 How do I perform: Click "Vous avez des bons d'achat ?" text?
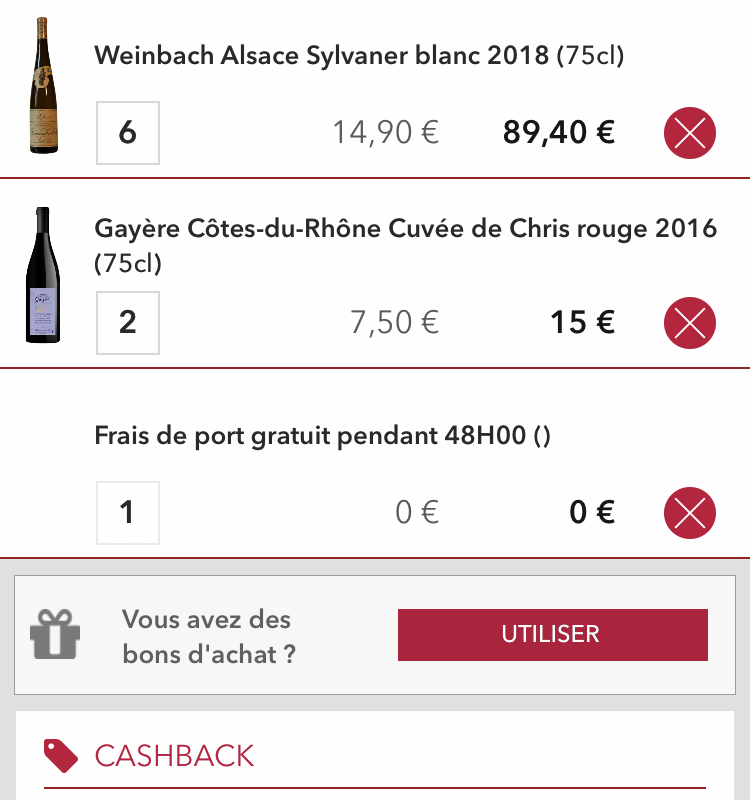(209, 637)
